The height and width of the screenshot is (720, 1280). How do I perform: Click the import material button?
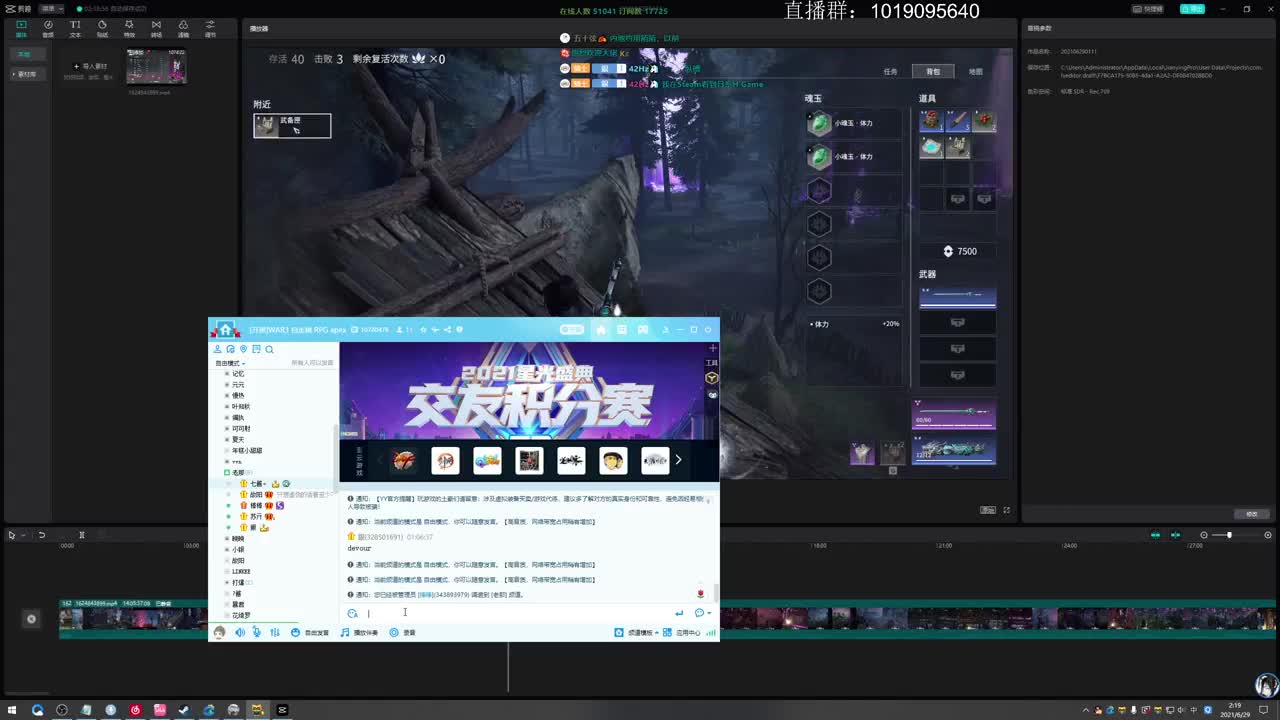click(91, 66)
